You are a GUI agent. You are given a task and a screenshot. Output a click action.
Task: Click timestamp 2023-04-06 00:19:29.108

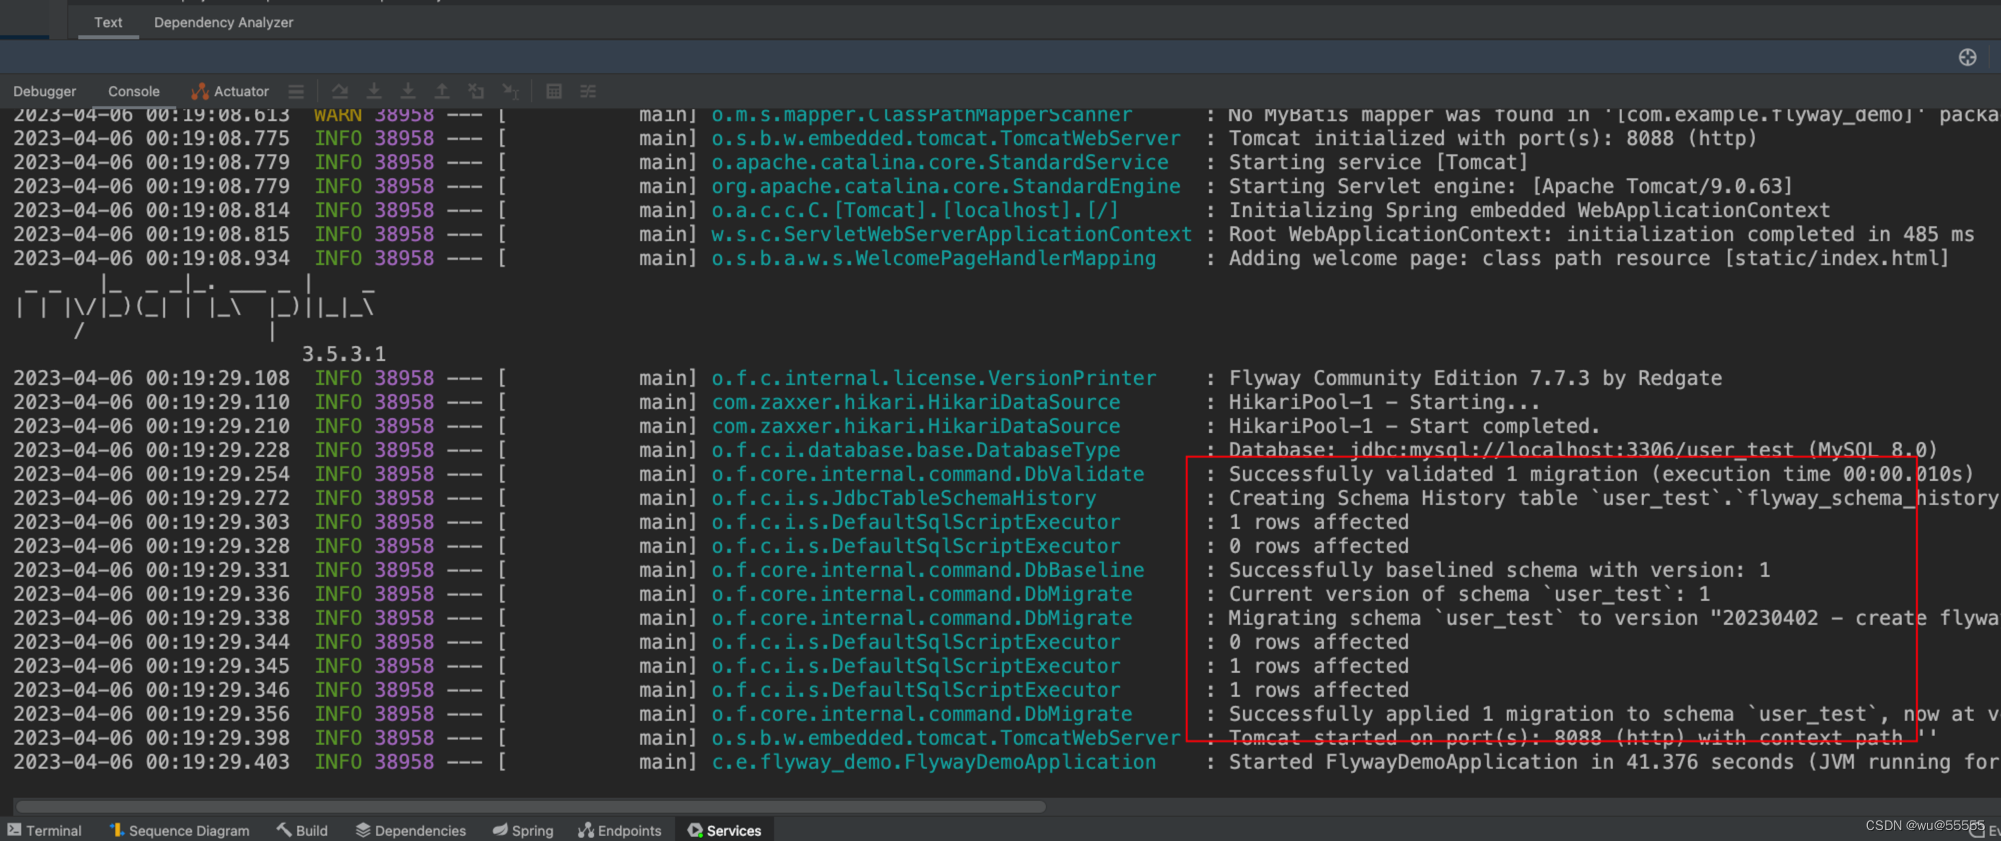pyautogui.click(x=152, y=378)
